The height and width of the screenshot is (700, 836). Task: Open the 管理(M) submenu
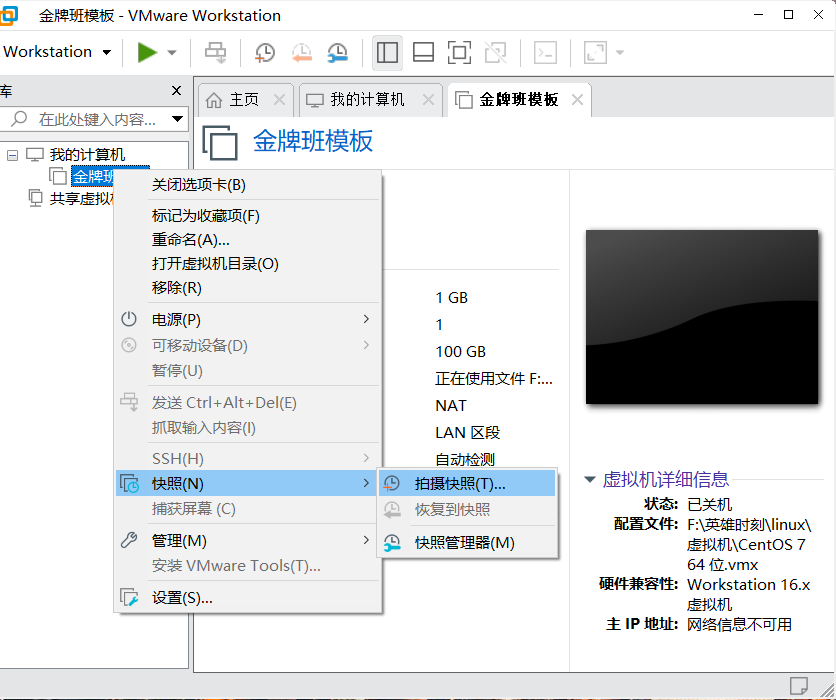coord(248,541)
